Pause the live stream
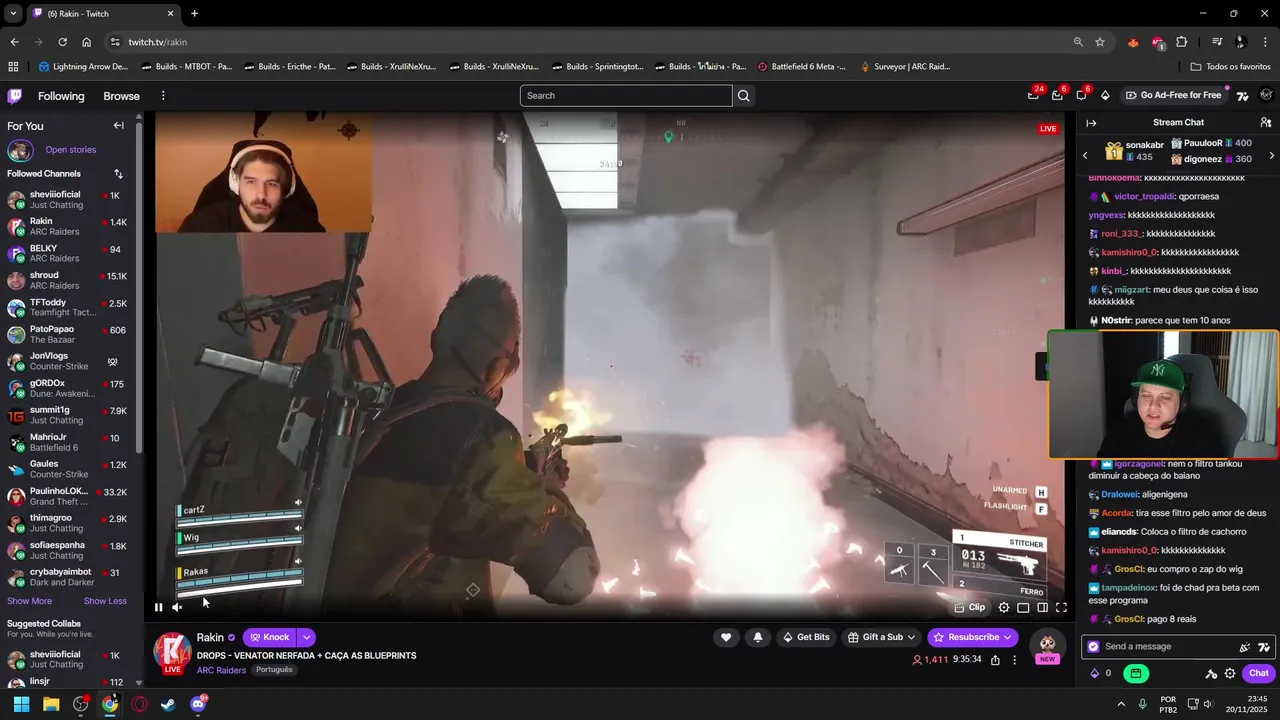Viewport: 1280px width, 720px height. click(x=158, y=607)
